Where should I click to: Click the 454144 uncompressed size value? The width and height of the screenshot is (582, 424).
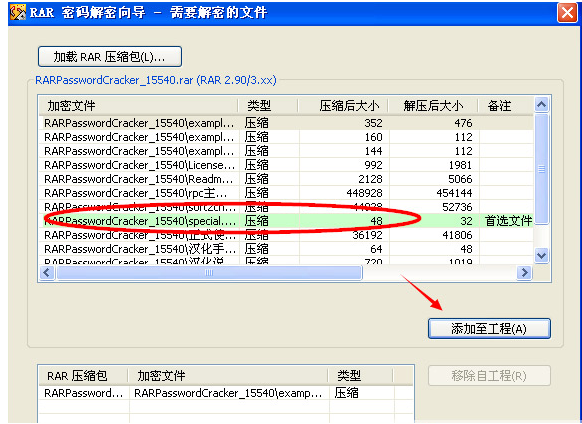tap(454, 193)
